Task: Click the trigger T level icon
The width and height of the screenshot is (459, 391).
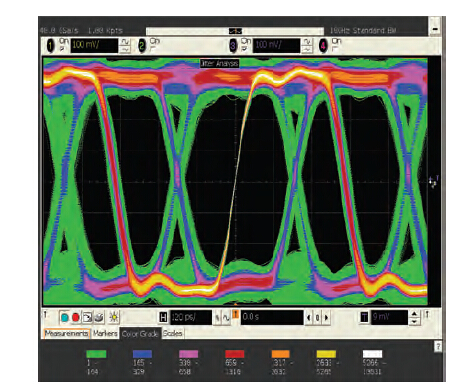Action: tap(364, 317)
